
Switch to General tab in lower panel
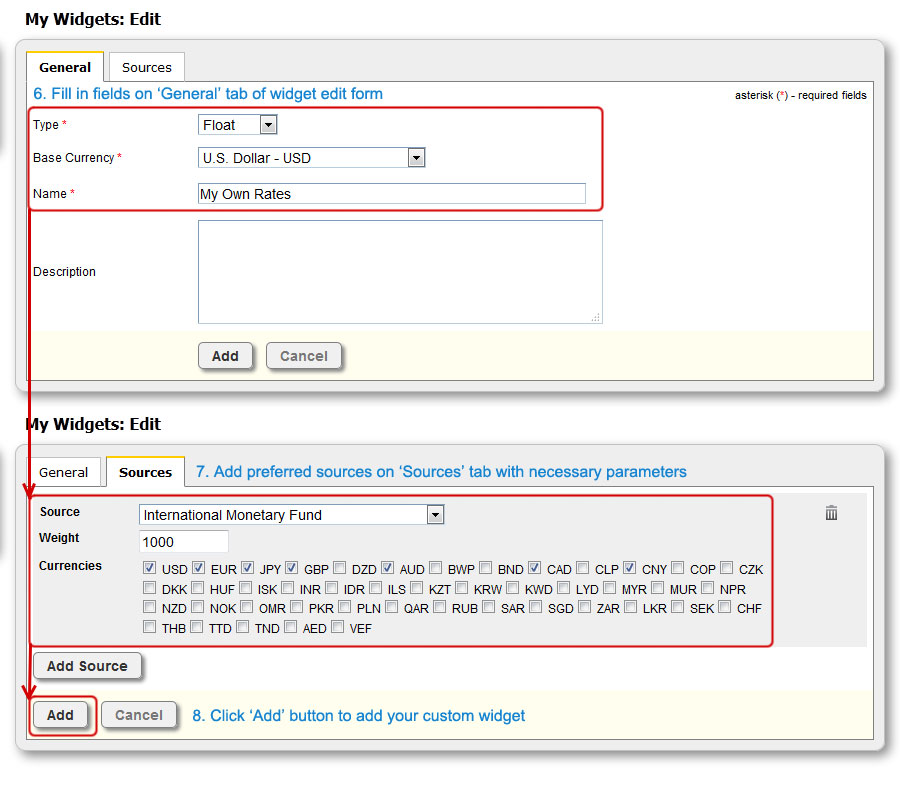coord(63,472)
